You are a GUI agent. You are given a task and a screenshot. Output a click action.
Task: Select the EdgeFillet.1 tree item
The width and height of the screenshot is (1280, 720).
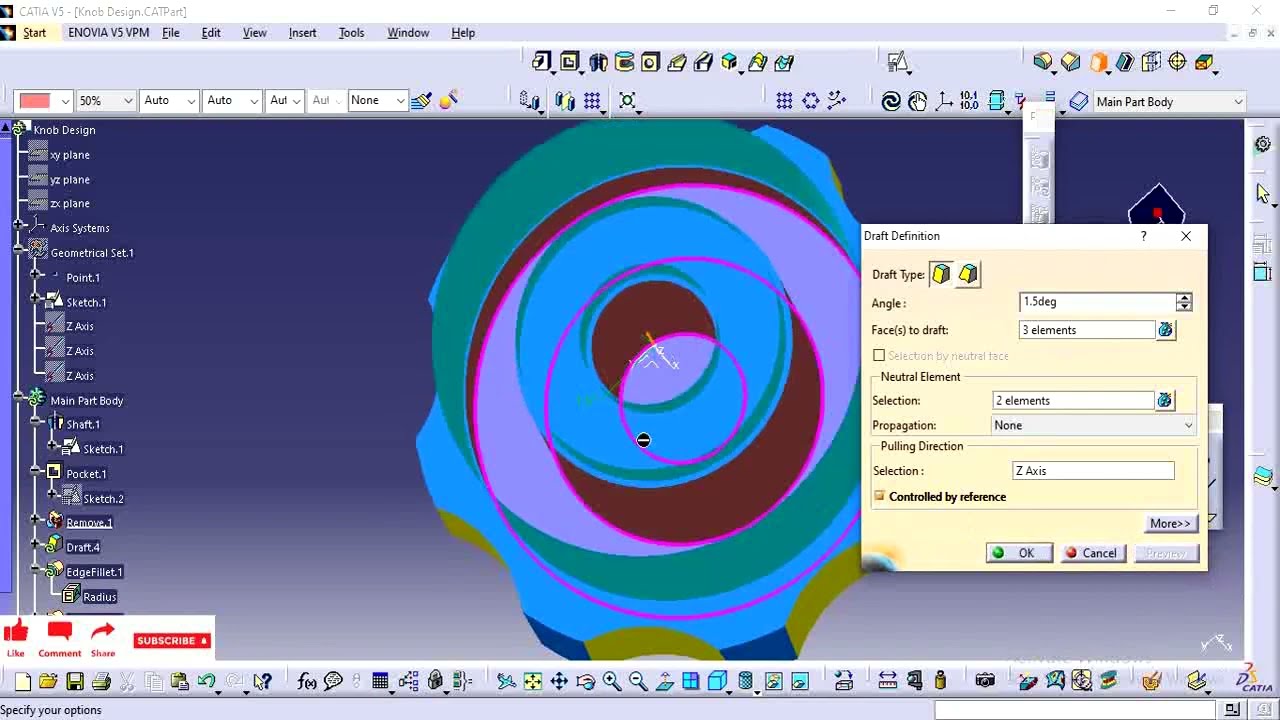click(x=94, y=572)
